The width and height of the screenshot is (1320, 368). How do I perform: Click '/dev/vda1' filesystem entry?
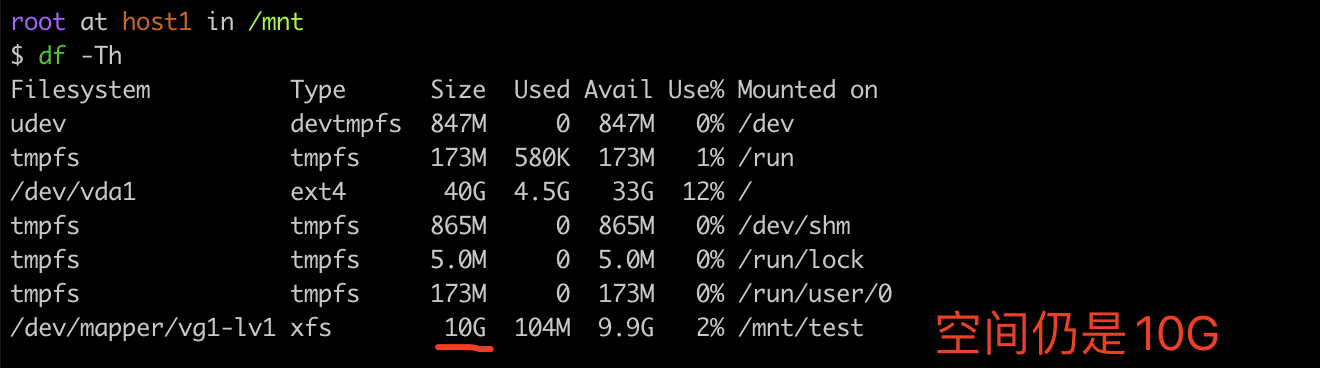(73, 192)
